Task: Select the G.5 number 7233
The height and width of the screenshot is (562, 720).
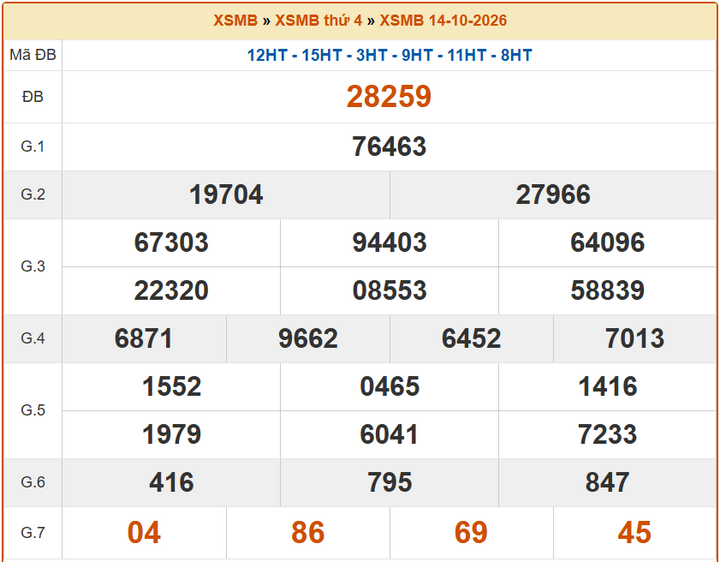Action: click(x=608, y=435)
